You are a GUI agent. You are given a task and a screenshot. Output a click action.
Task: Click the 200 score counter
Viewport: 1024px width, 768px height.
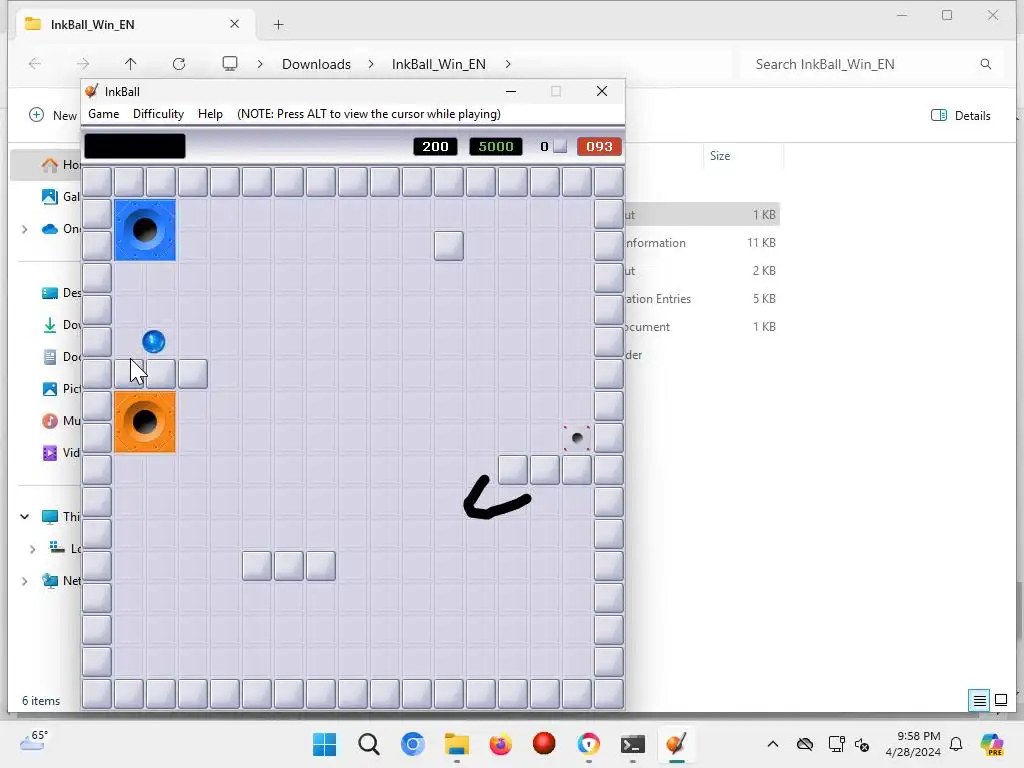435,146
